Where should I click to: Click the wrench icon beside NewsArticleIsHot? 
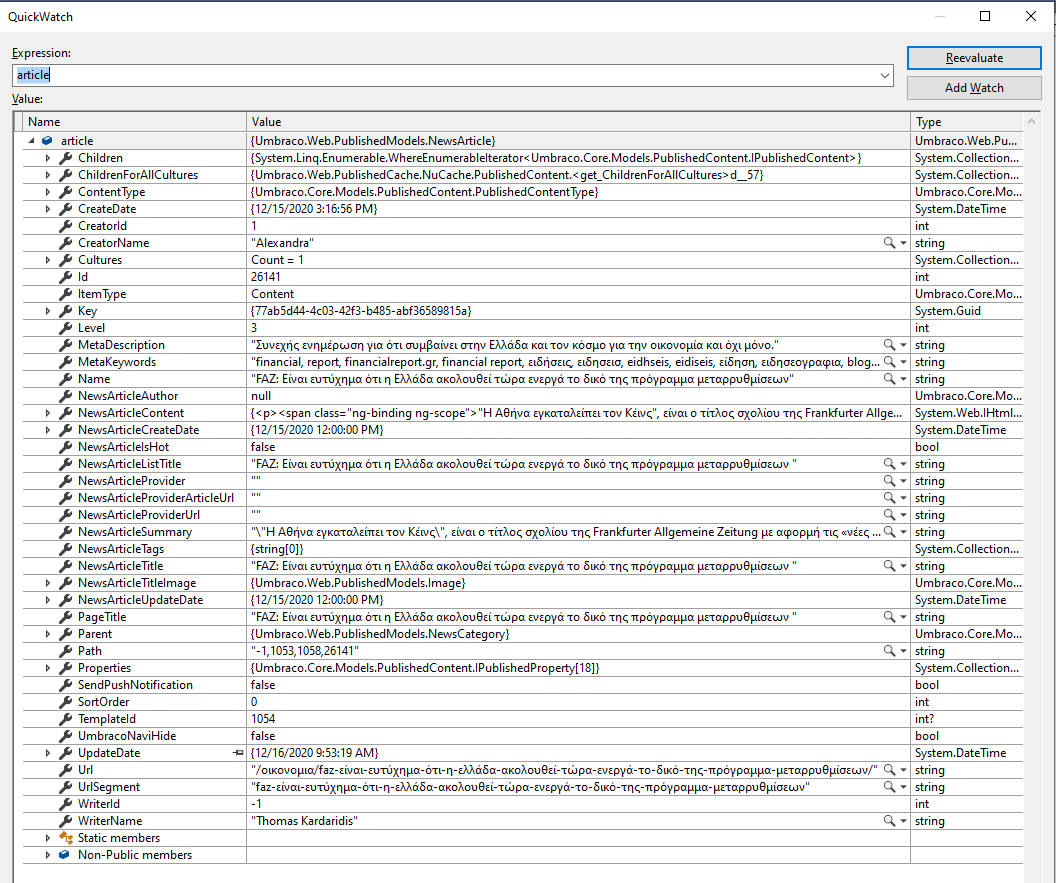coord(66,447)
